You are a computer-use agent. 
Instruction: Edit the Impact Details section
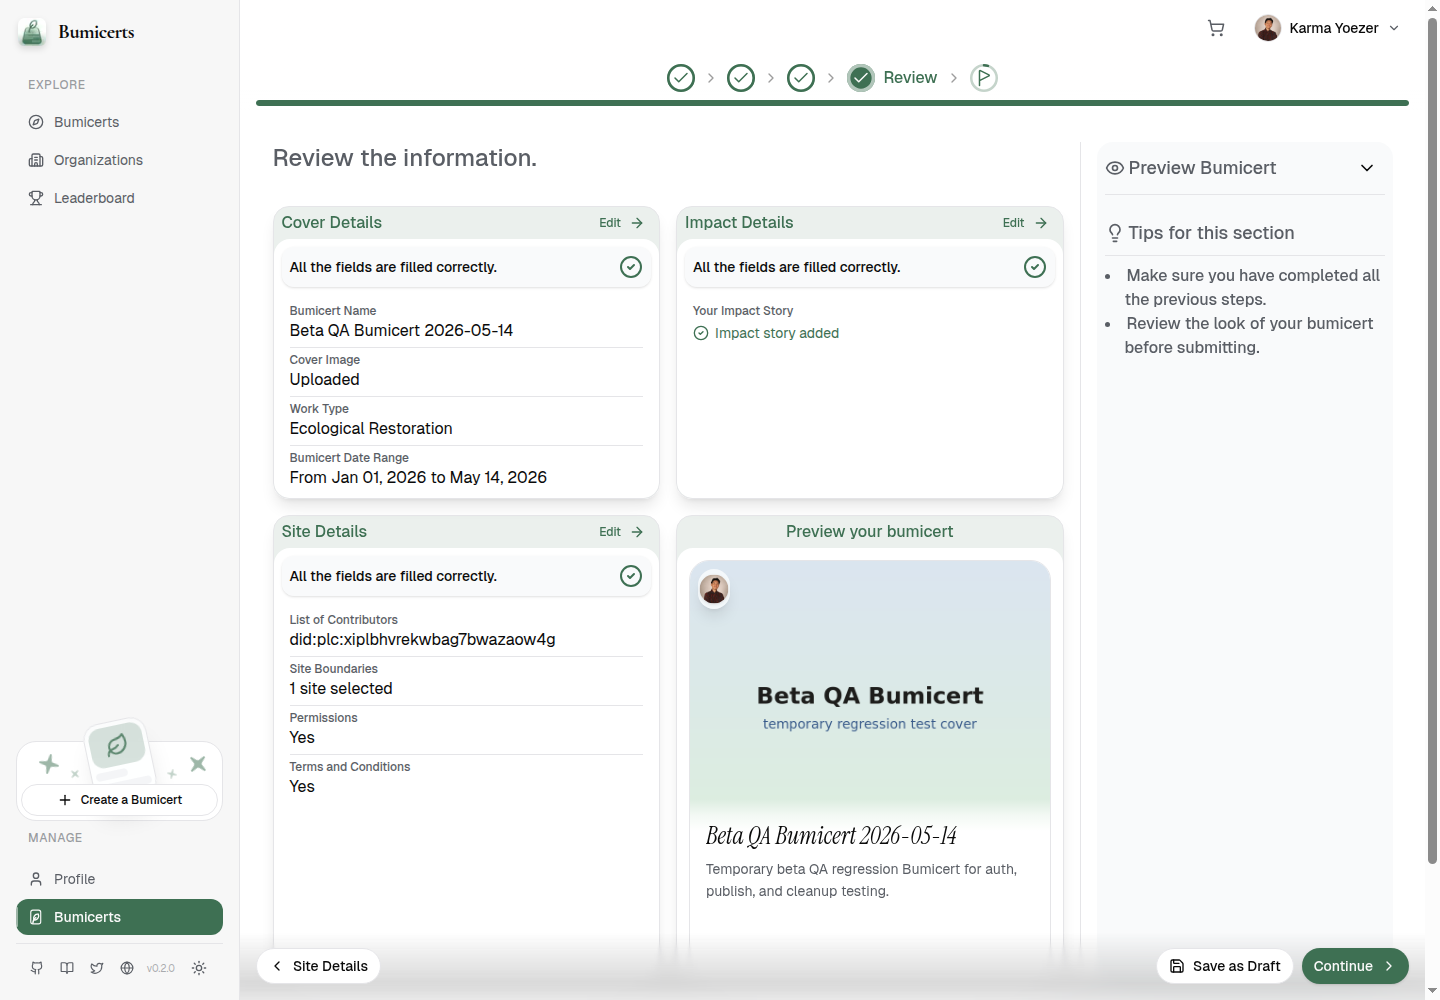pos(1025,223)
